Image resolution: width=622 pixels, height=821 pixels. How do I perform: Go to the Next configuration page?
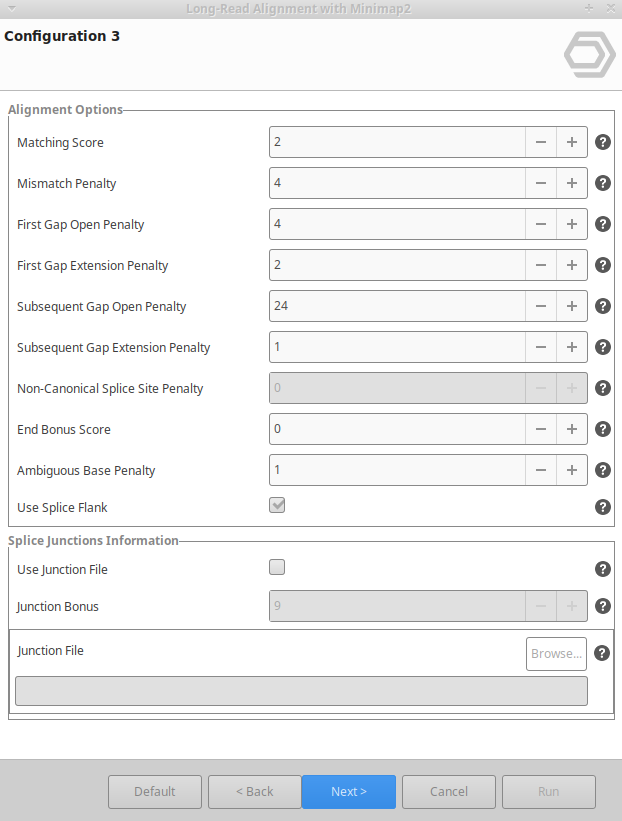click(349, 792)
